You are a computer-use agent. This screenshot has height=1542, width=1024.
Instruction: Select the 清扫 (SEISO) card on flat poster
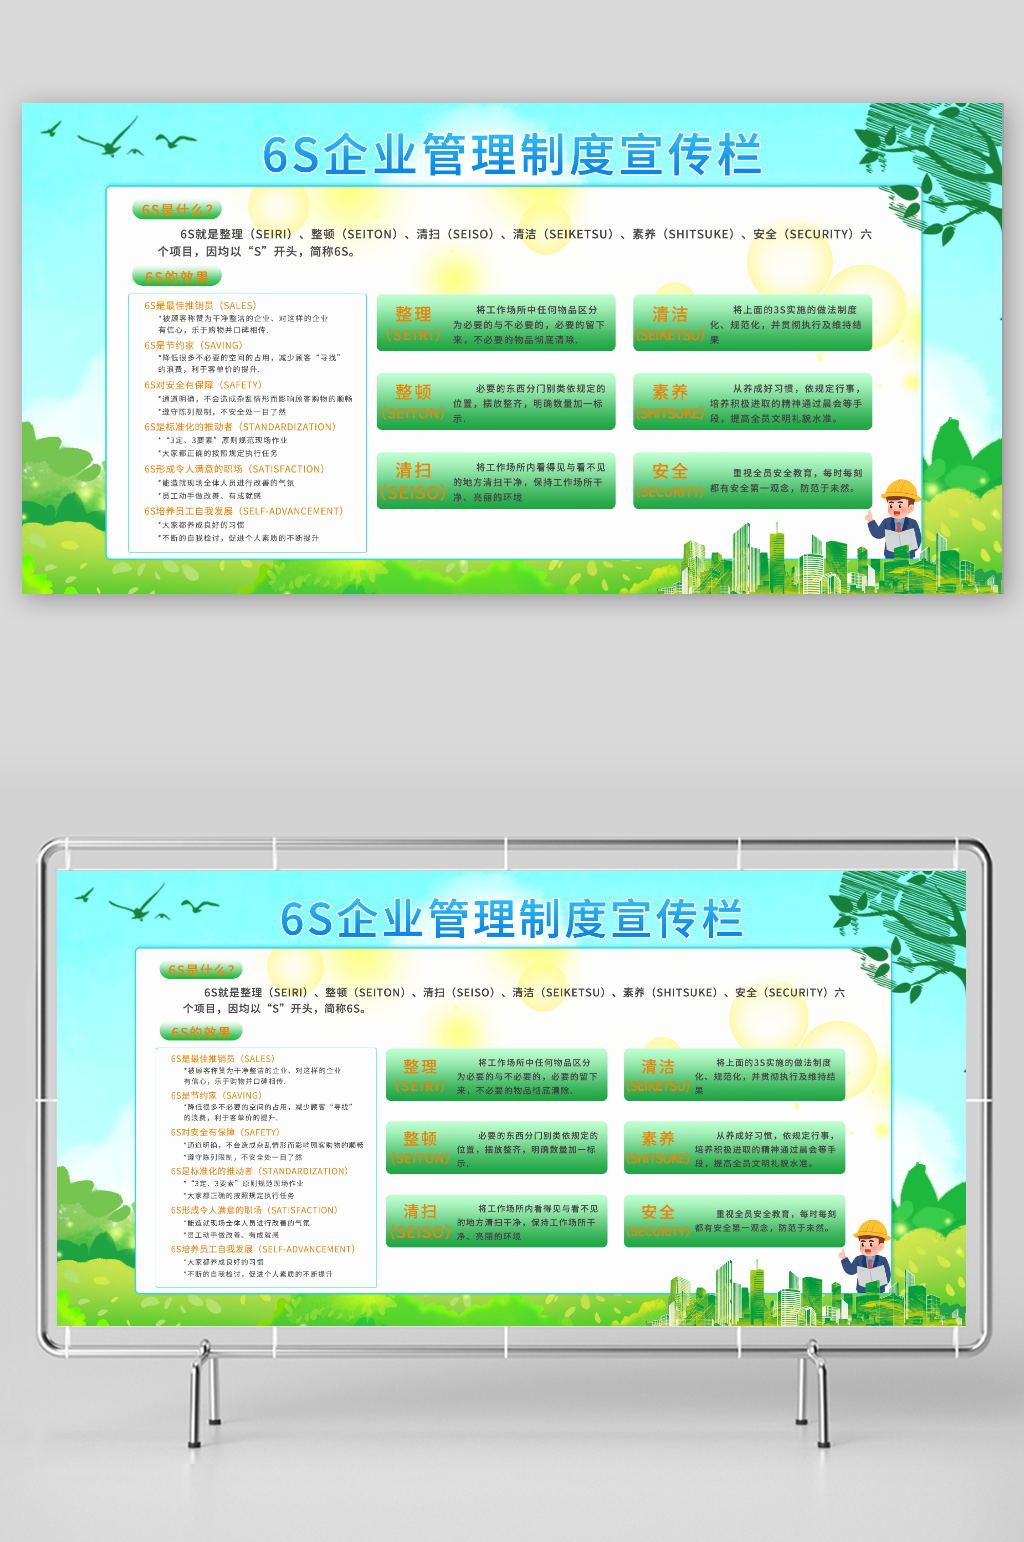496,480
